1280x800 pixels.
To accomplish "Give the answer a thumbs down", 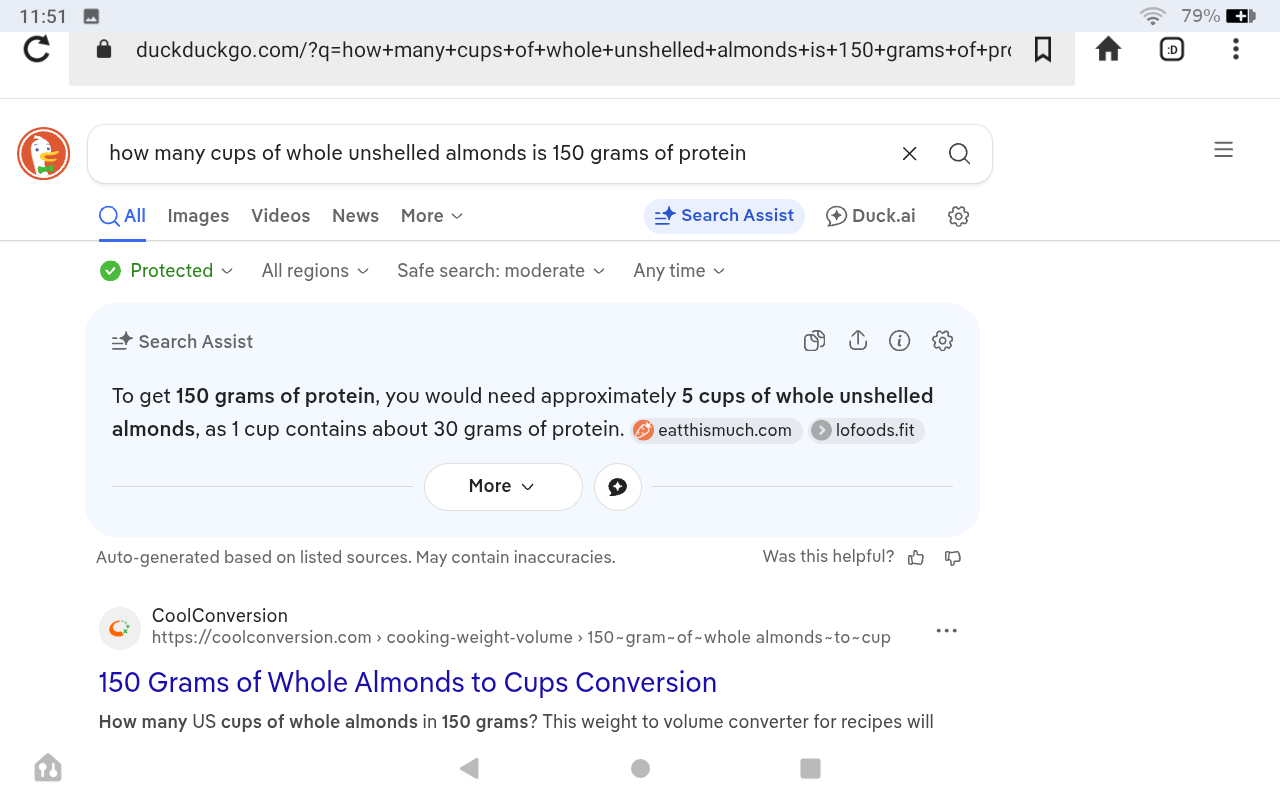I will (953, 558).
